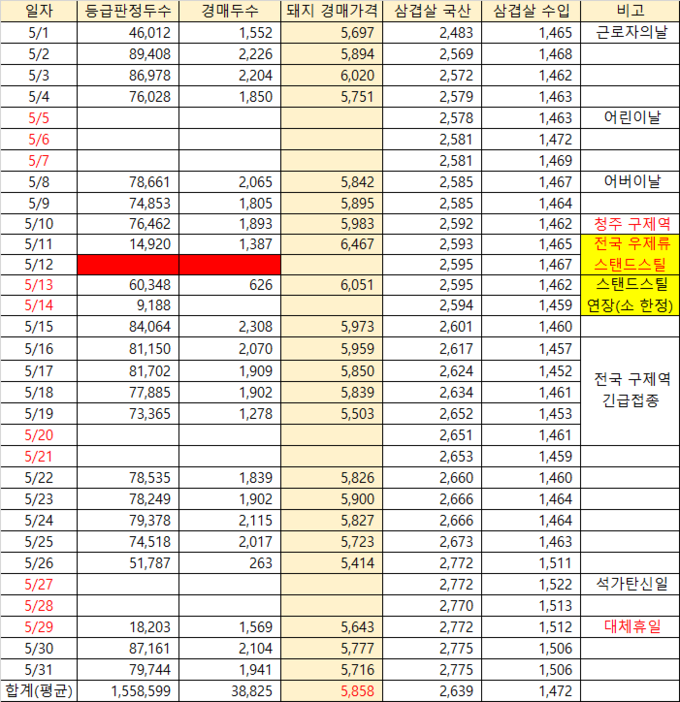Viewport: 680px width, 702px height.
Task: Click the red-filled 5/12 등급판정두수 cell
Action: pos(128,265)
